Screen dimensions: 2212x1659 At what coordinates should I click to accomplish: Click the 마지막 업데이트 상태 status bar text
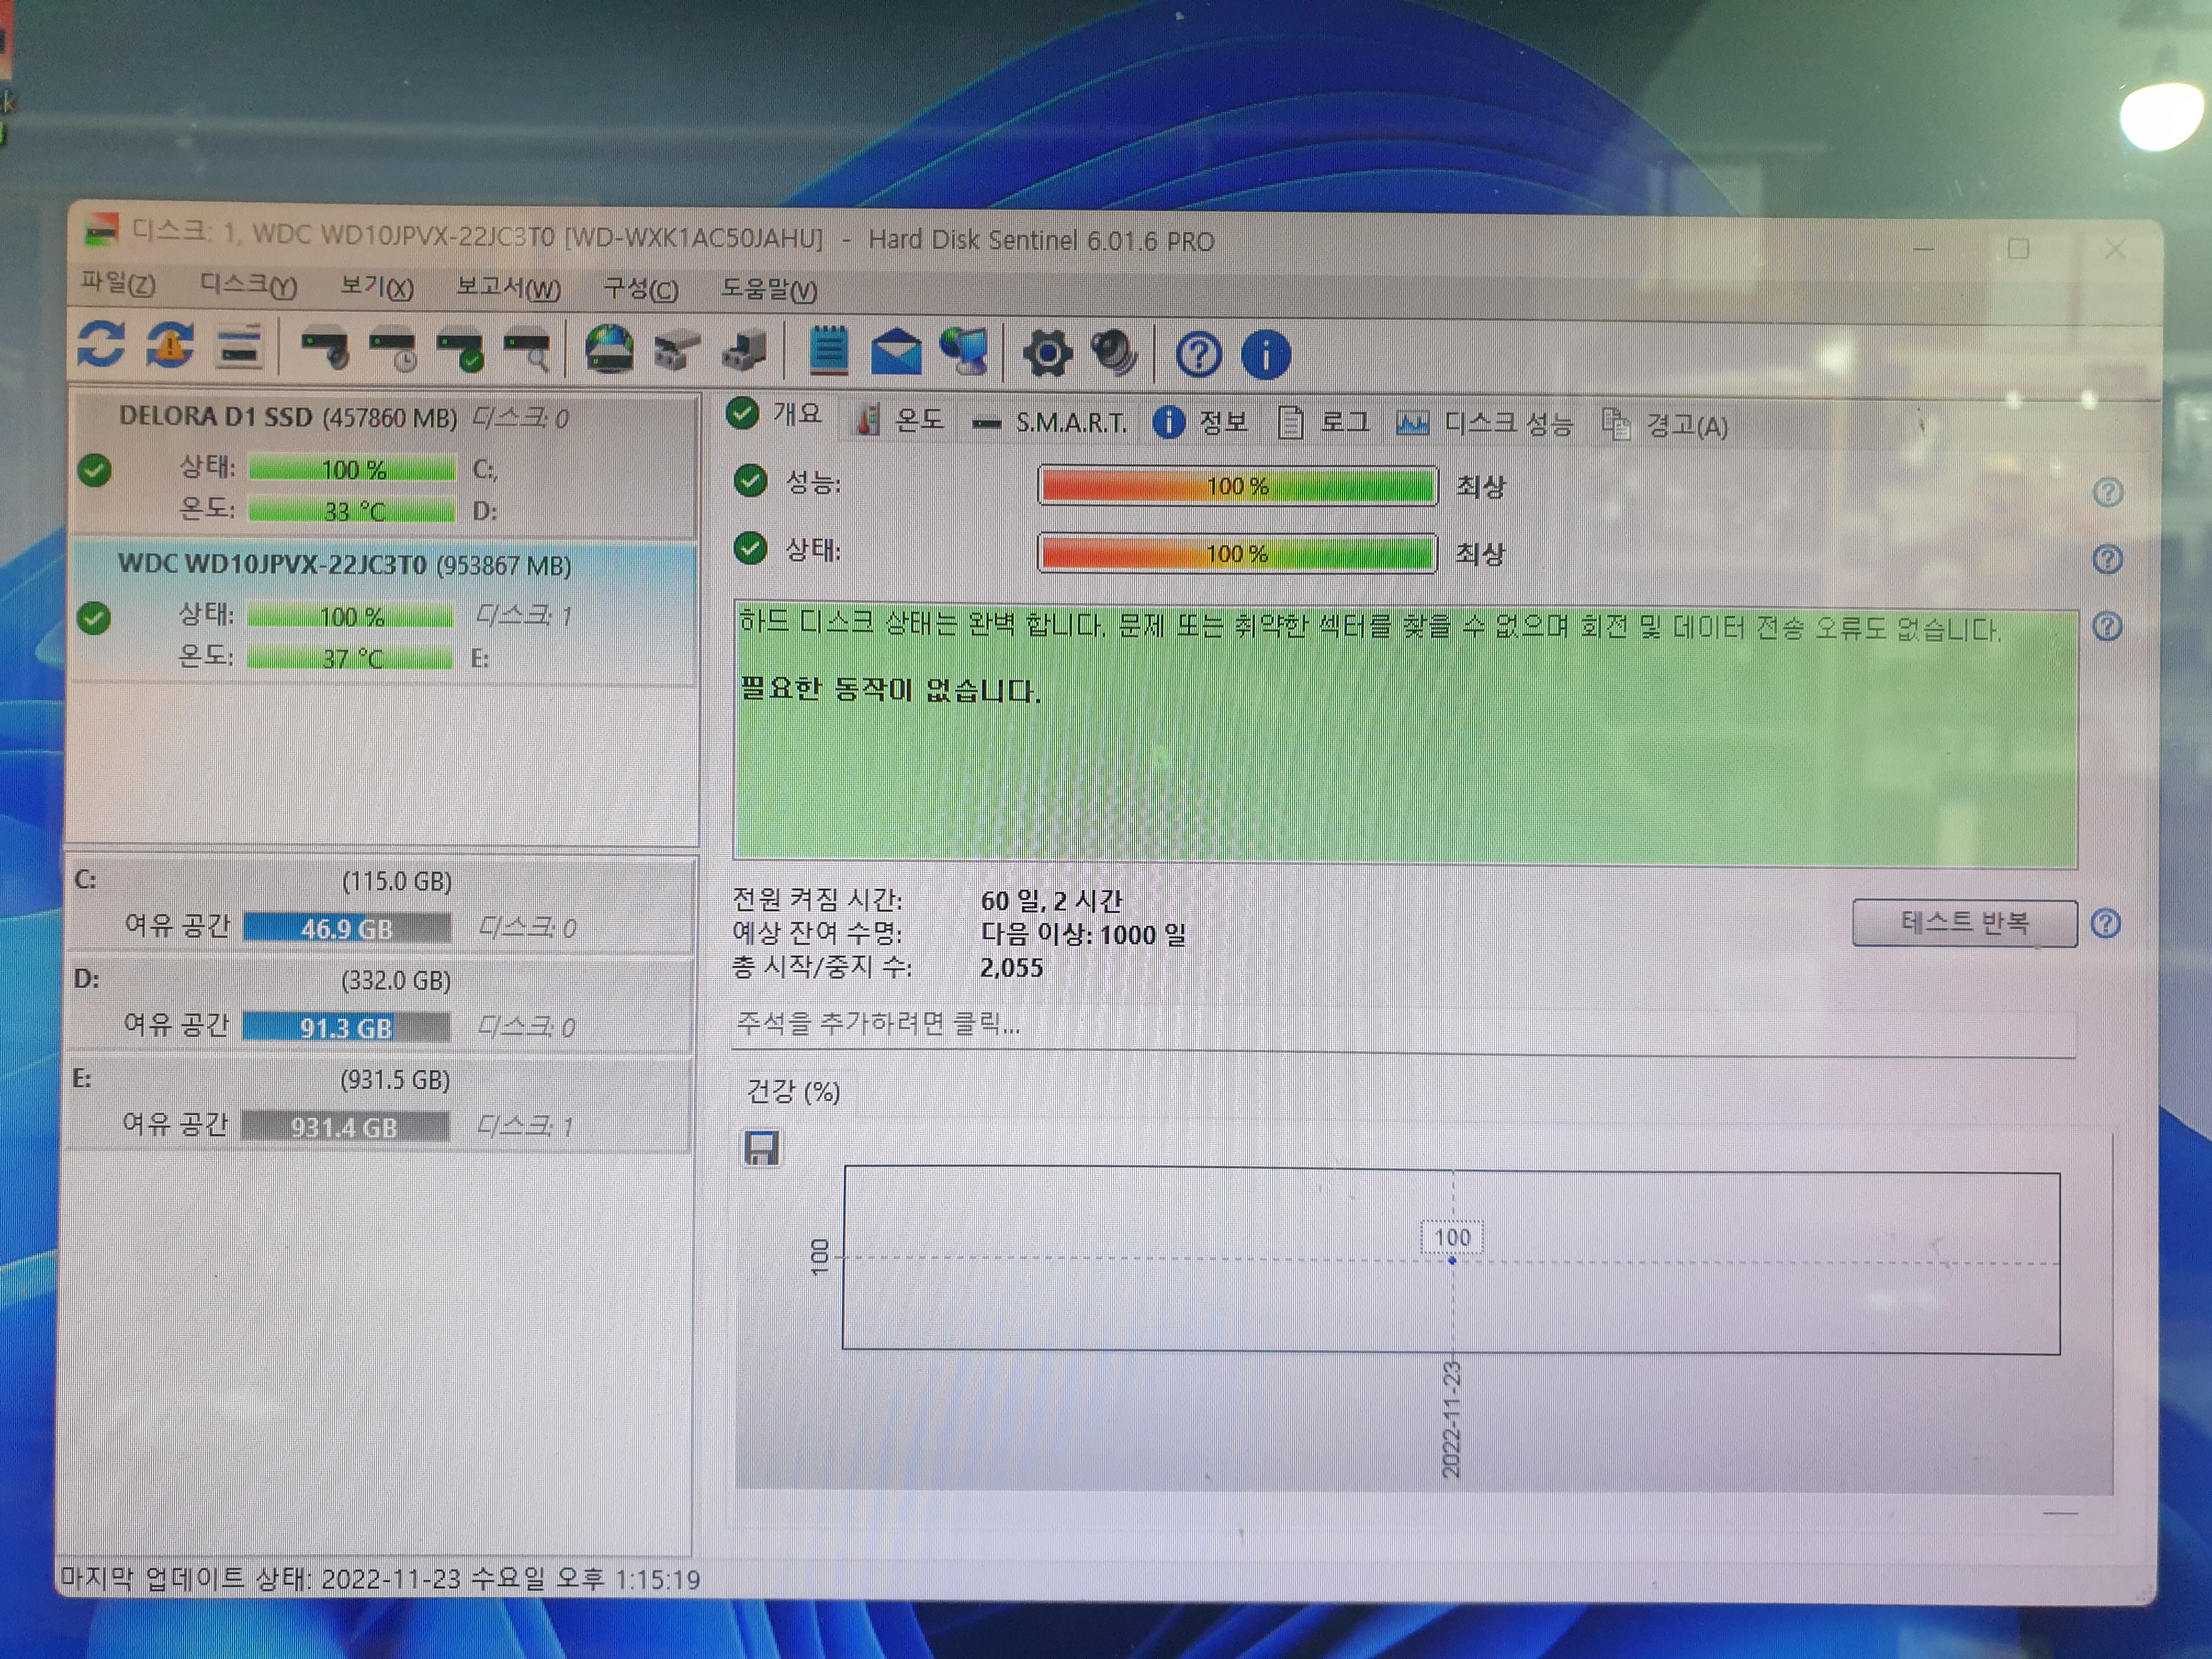(x=380, y=1578)
